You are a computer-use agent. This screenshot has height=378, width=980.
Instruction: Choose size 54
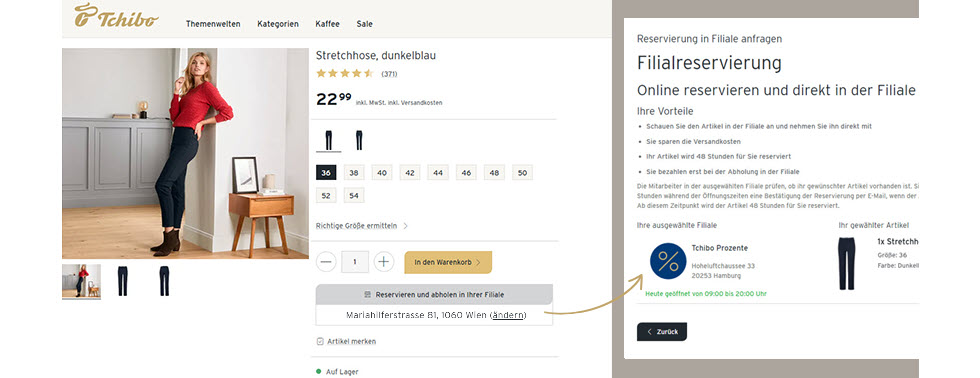354,196
